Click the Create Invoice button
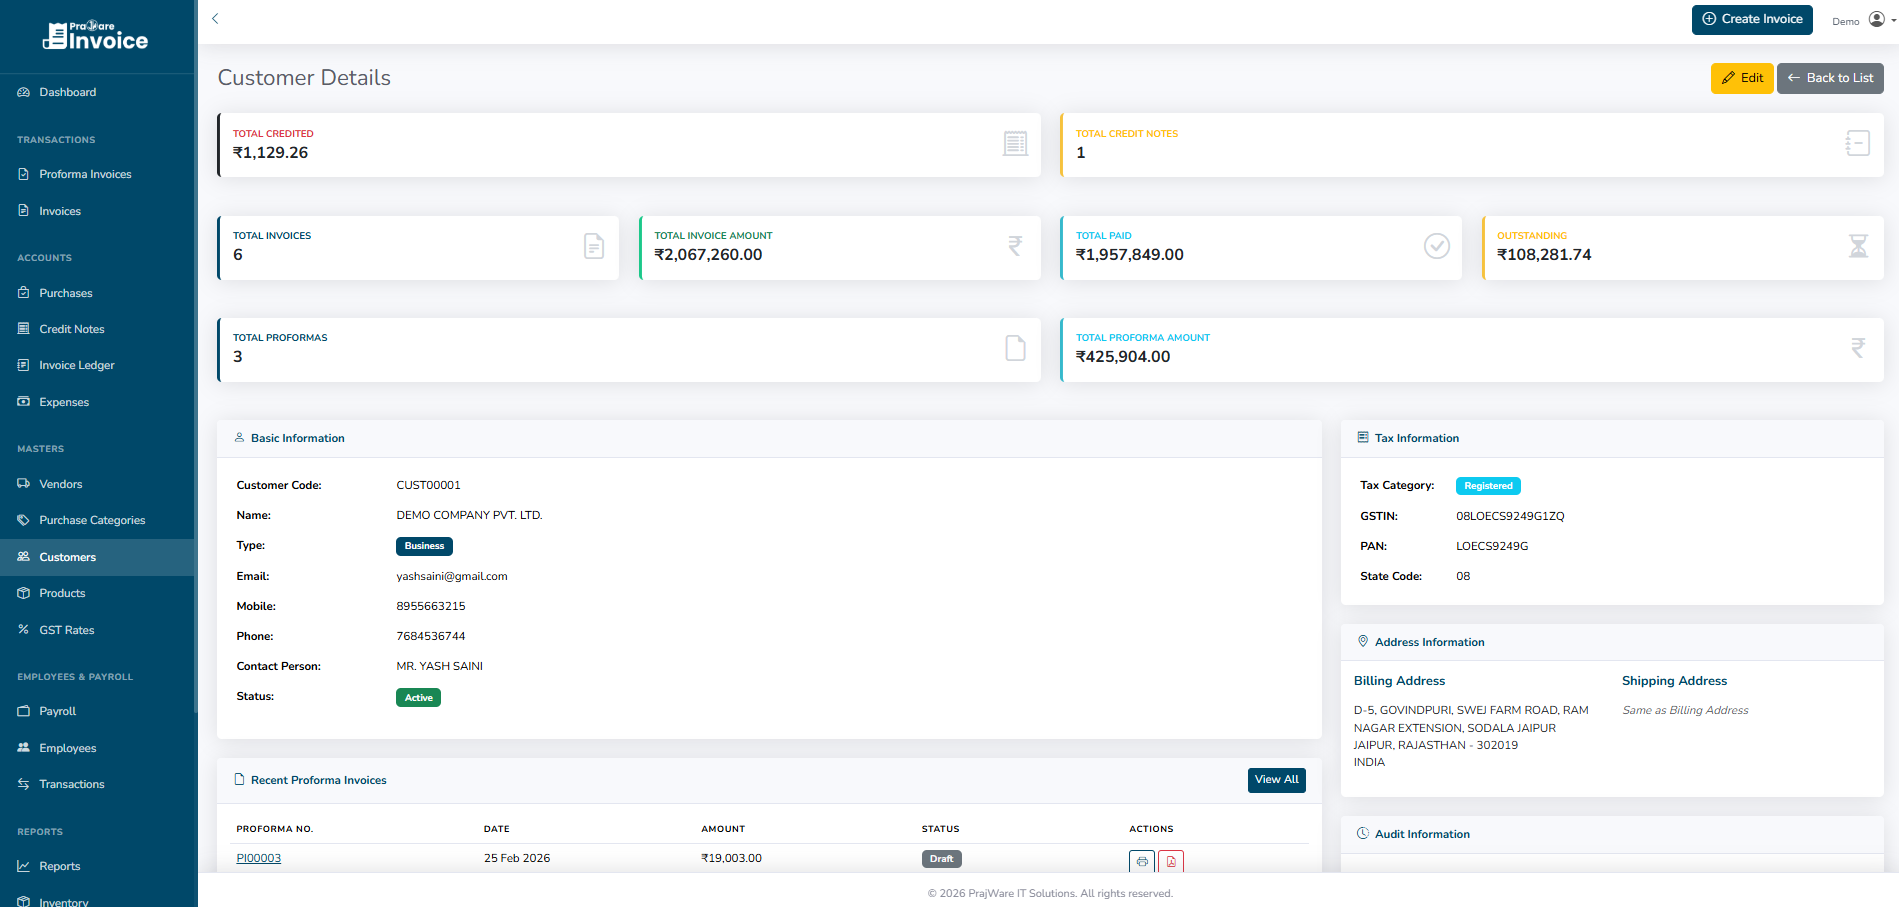Screen dimensions: 1899x907 1752,19
